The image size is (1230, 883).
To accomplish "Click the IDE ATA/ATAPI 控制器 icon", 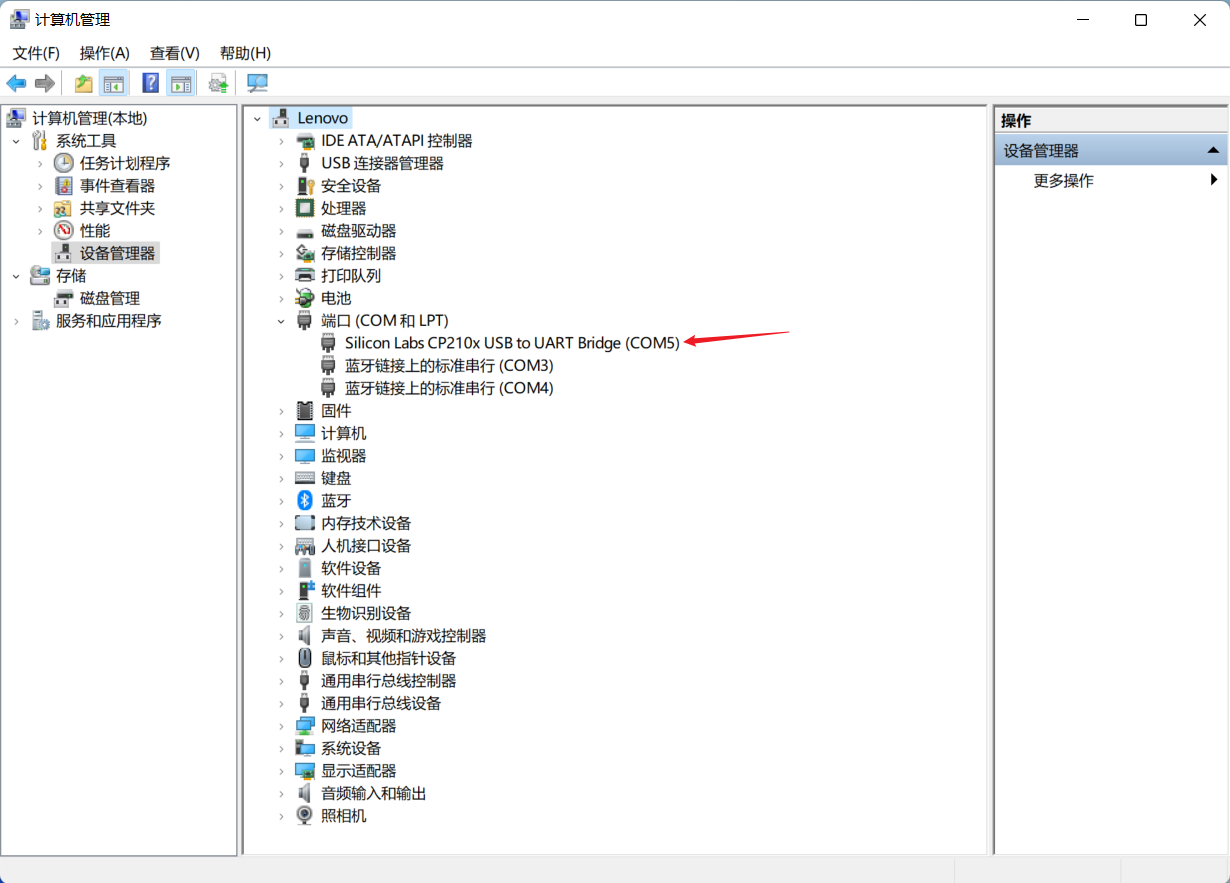I will pyautogui.click(x=305, y=141).
